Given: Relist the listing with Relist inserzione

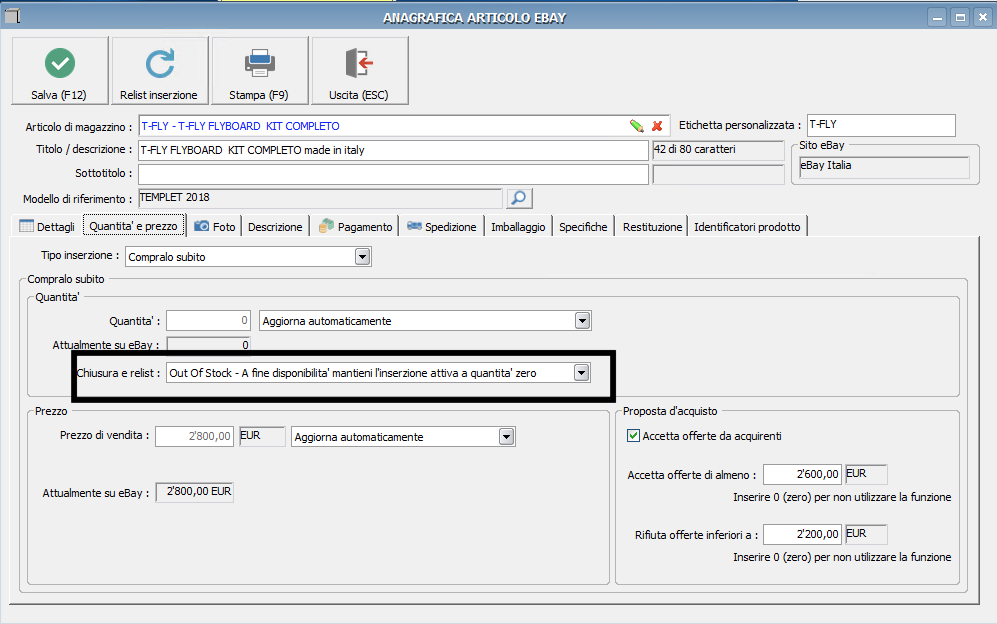Looking at the screenshot, I should click(x=160, y=71).
